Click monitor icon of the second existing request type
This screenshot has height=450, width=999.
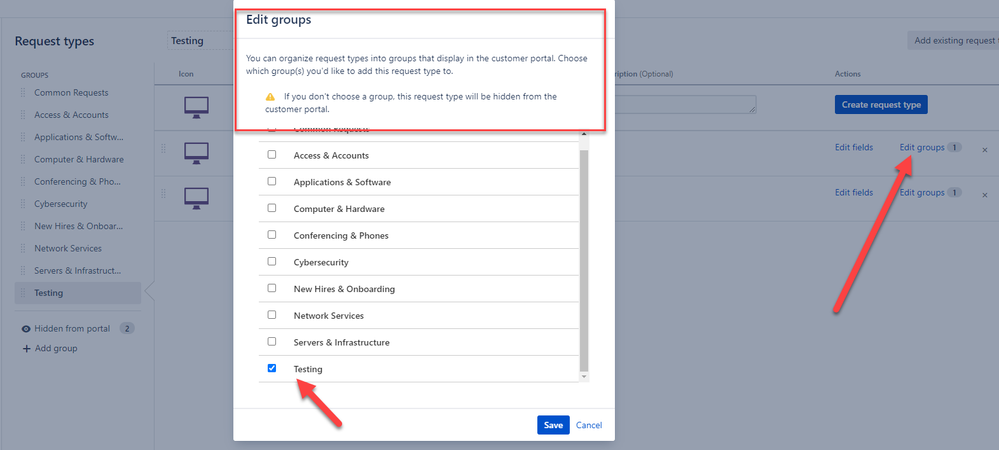196,197
